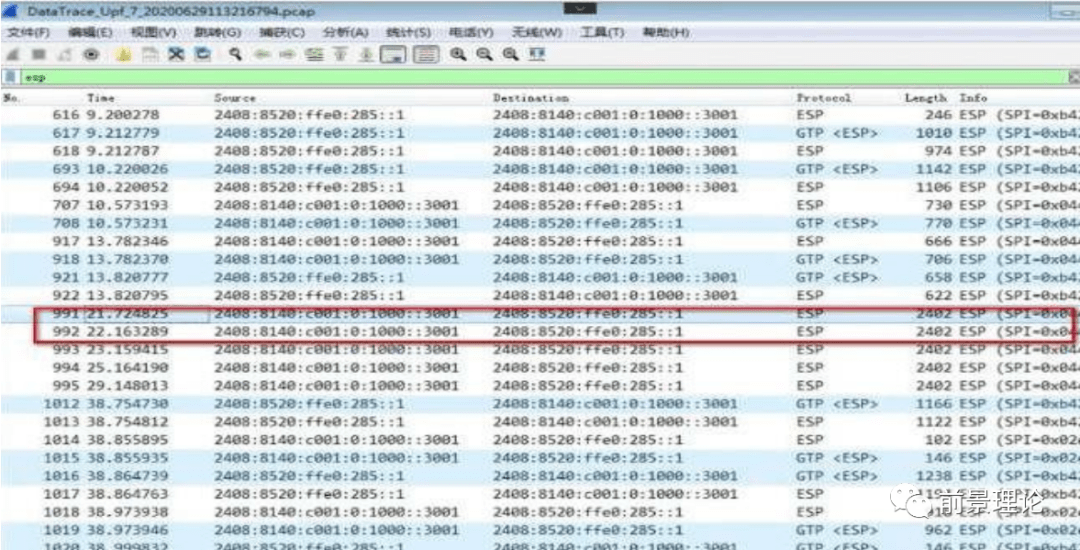
Task: Sort packets by the Protocol column header
Action: tap(823, 98)
